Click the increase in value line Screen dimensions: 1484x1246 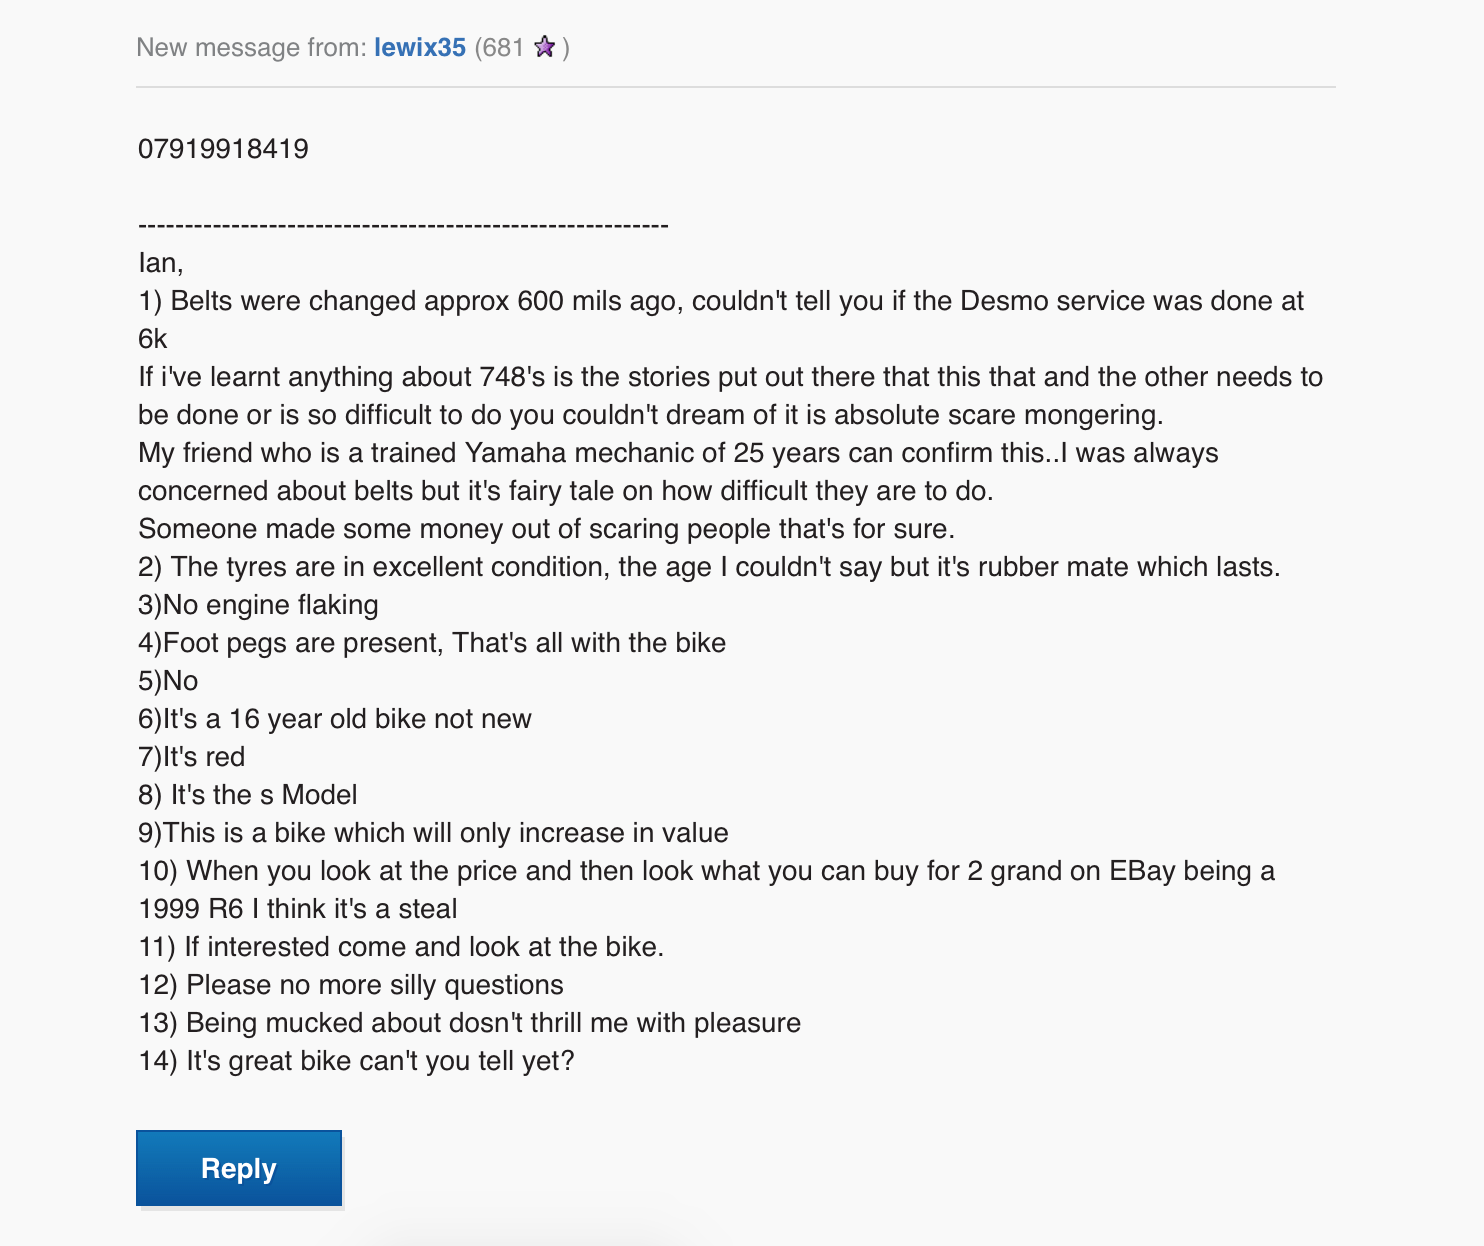click(433, 833)
